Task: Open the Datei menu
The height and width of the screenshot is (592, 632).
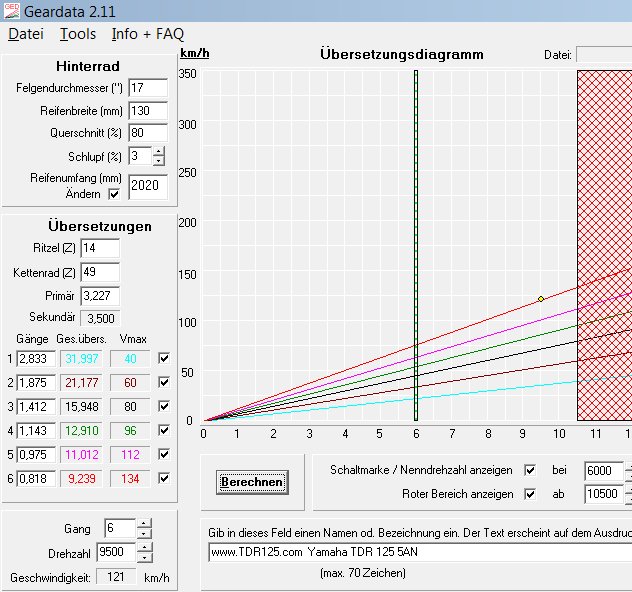Action: [26, 34]
